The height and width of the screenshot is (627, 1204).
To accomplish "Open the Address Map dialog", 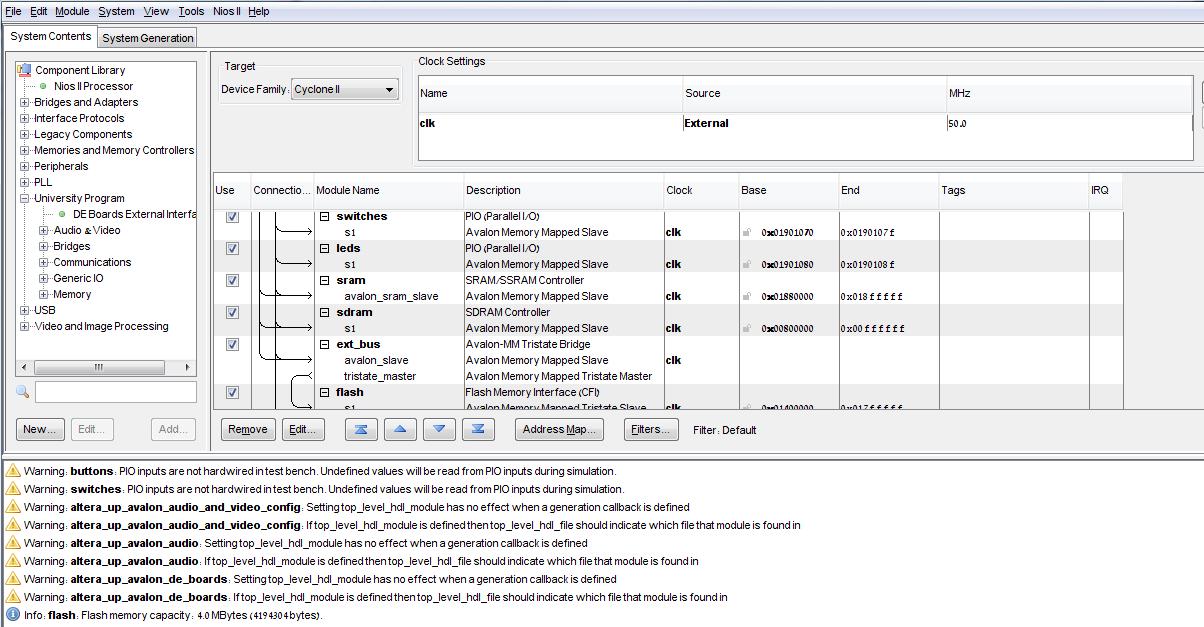I will click(559, 429).
